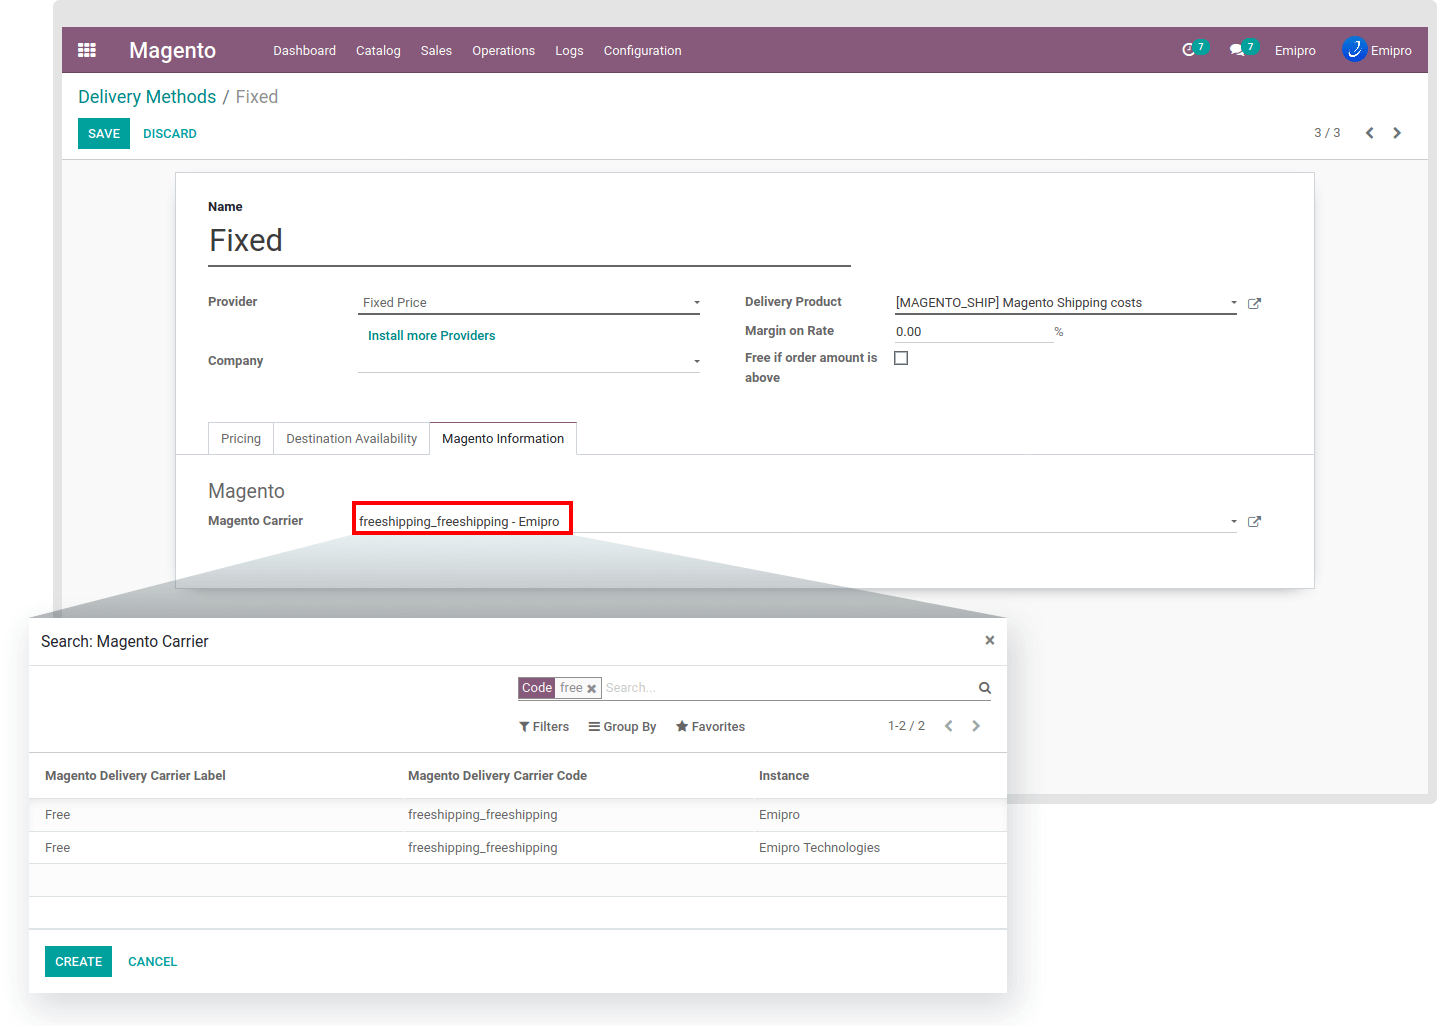Expand the Delivery Product dropdown
Viewport: 1437px width, 1026px height.
(1234, 303)
